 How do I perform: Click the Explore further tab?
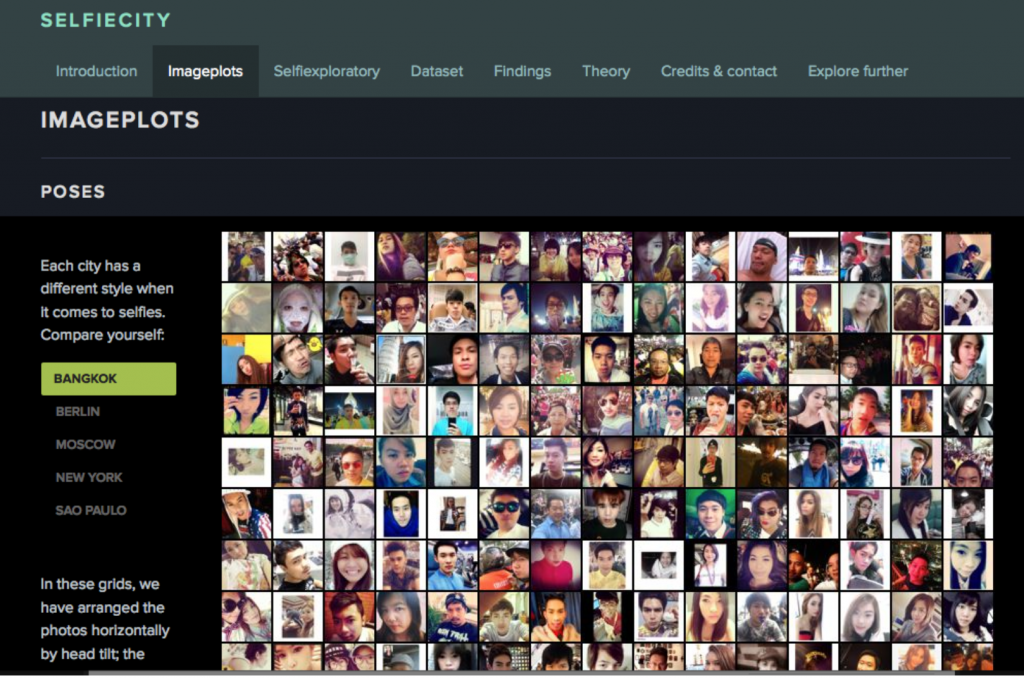pyautogui.click(x=857, y=71)
